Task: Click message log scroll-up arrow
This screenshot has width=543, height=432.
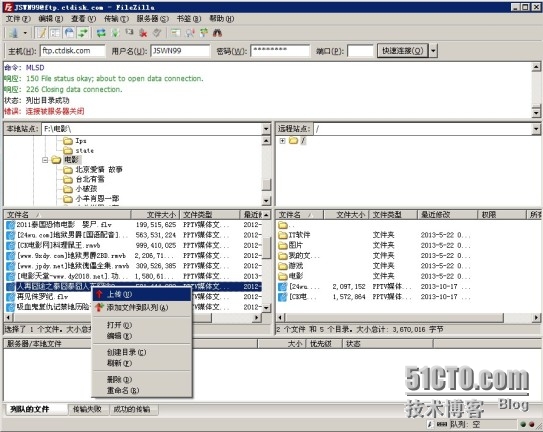Action: pos(536,67)
